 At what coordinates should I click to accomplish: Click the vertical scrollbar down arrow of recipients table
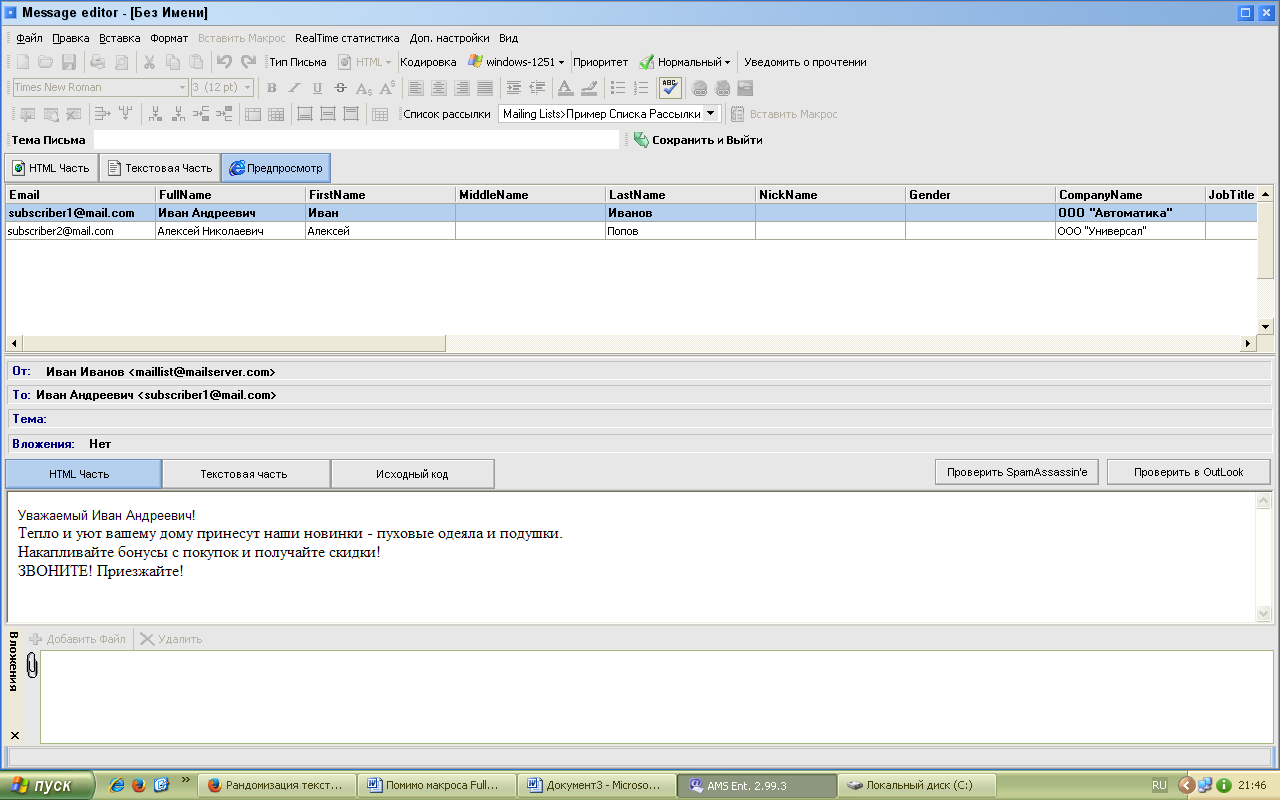[1265, 326]
